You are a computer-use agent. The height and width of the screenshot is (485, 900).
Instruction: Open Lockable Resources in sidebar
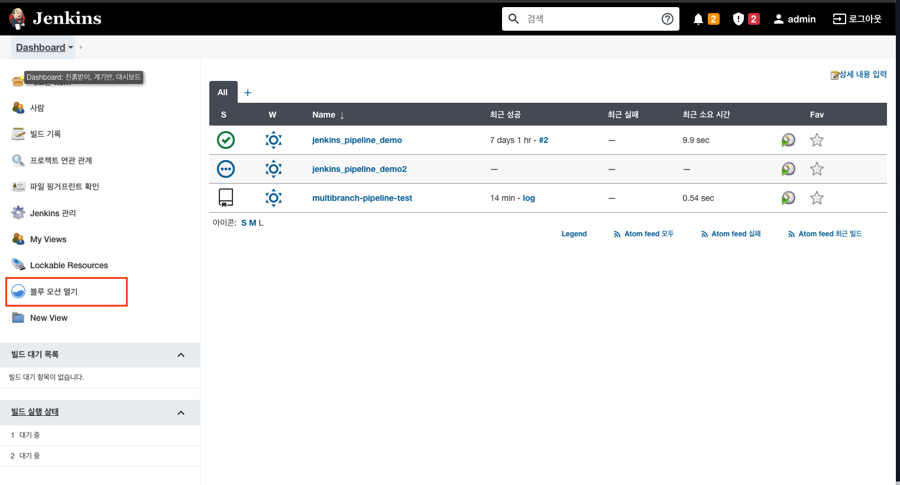(68, 265)
